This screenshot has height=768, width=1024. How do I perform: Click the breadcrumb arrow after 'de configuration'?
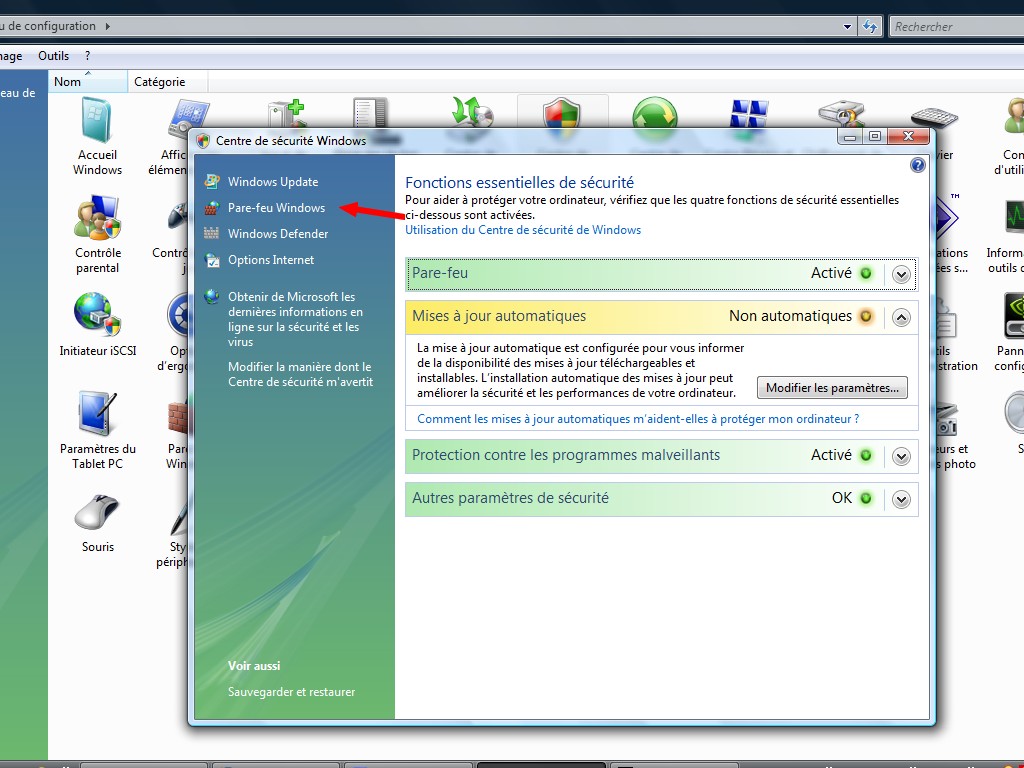click(x=107, y=26)
